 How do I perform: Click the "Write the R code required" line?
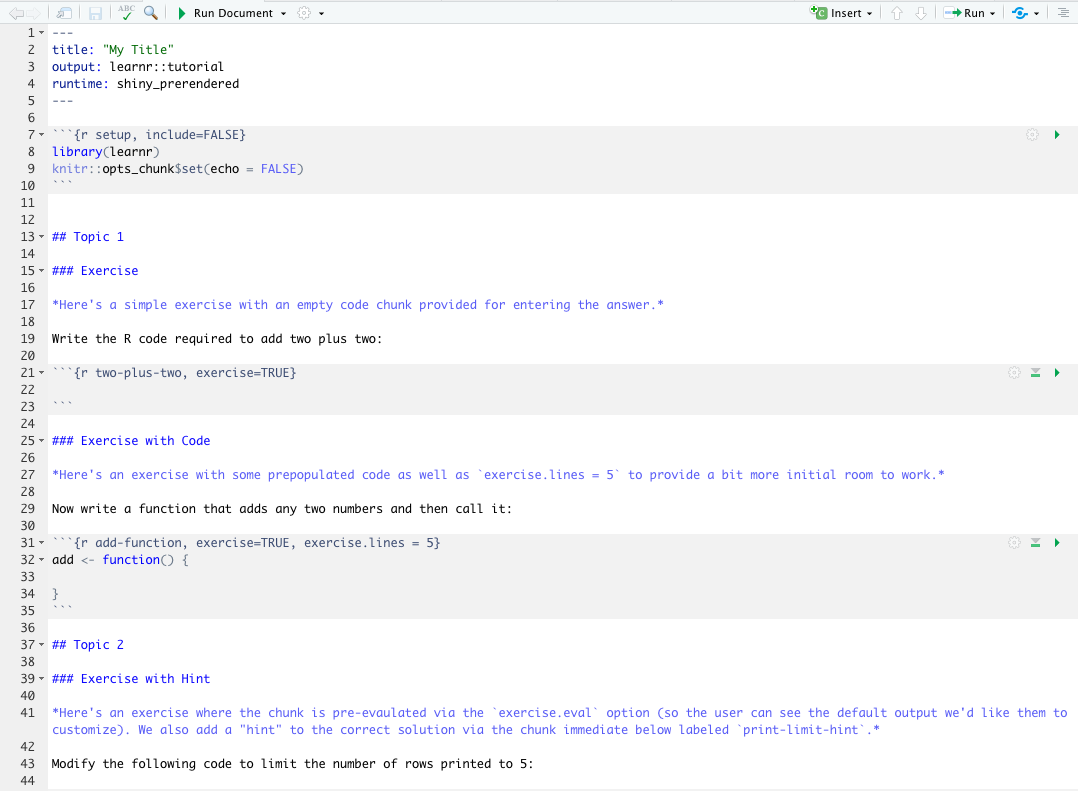click(217, 339)
